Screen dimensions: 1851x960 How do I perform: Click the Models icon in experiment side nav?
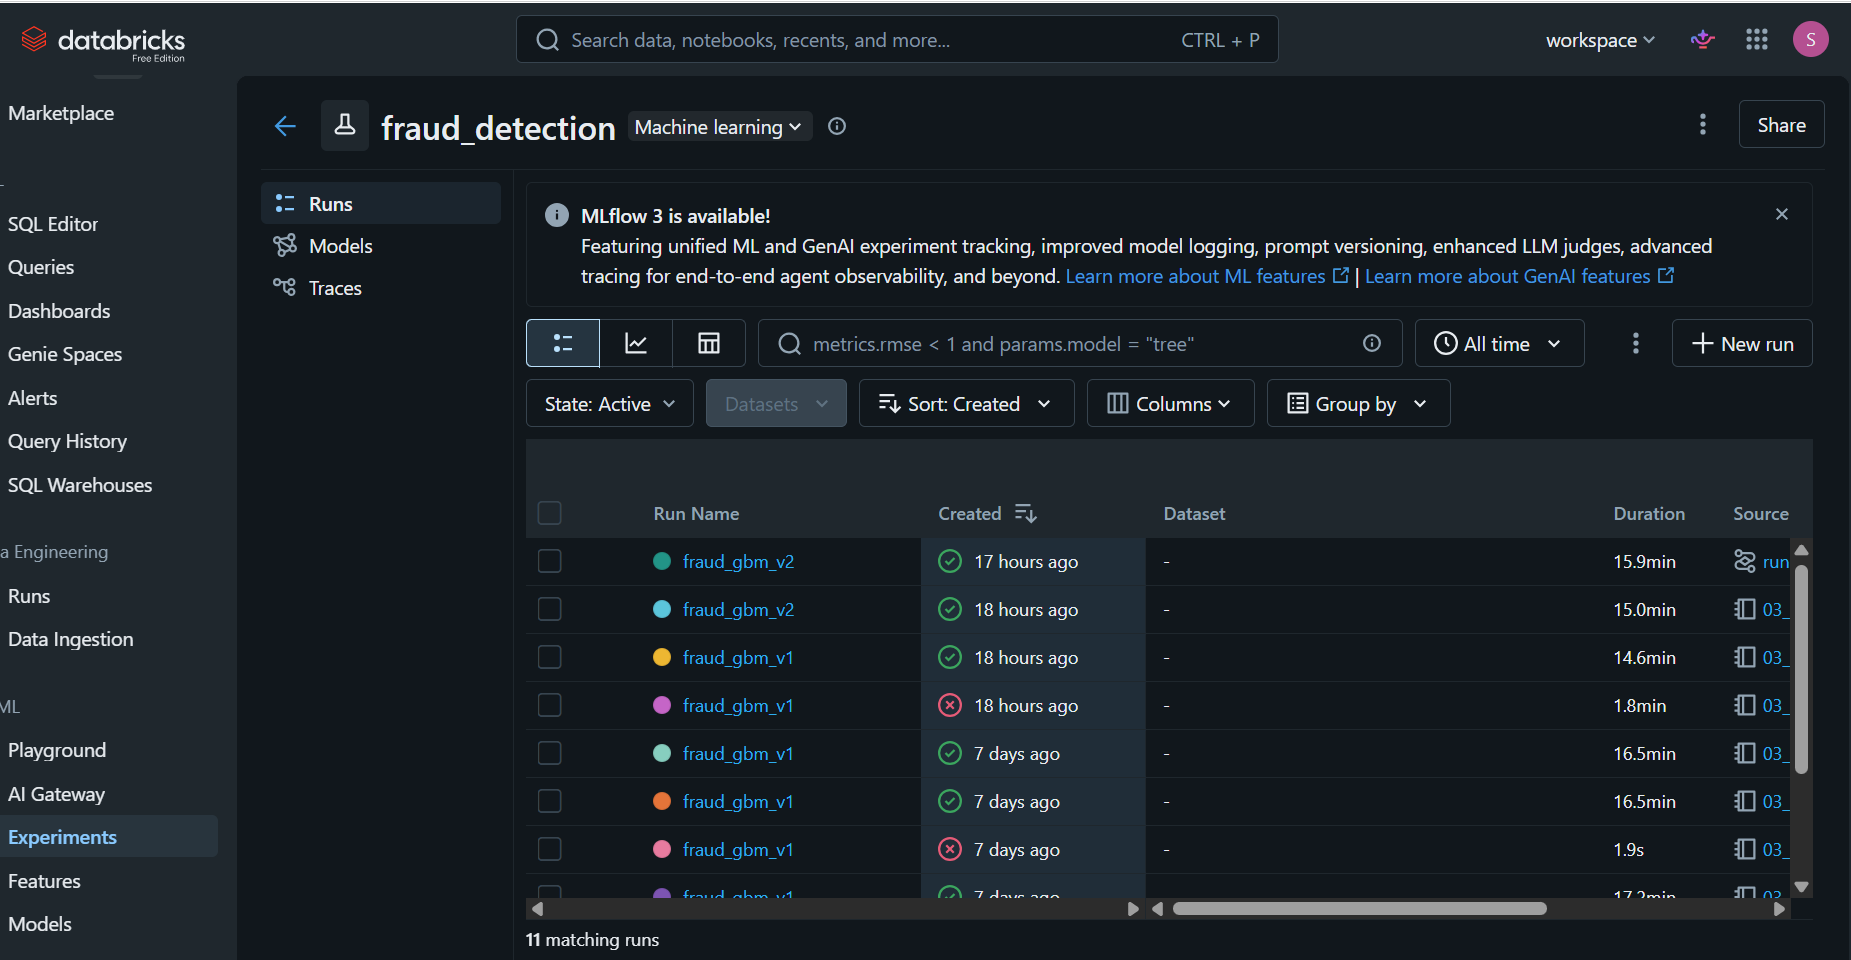pyautogui.click(x=285, y=245)
